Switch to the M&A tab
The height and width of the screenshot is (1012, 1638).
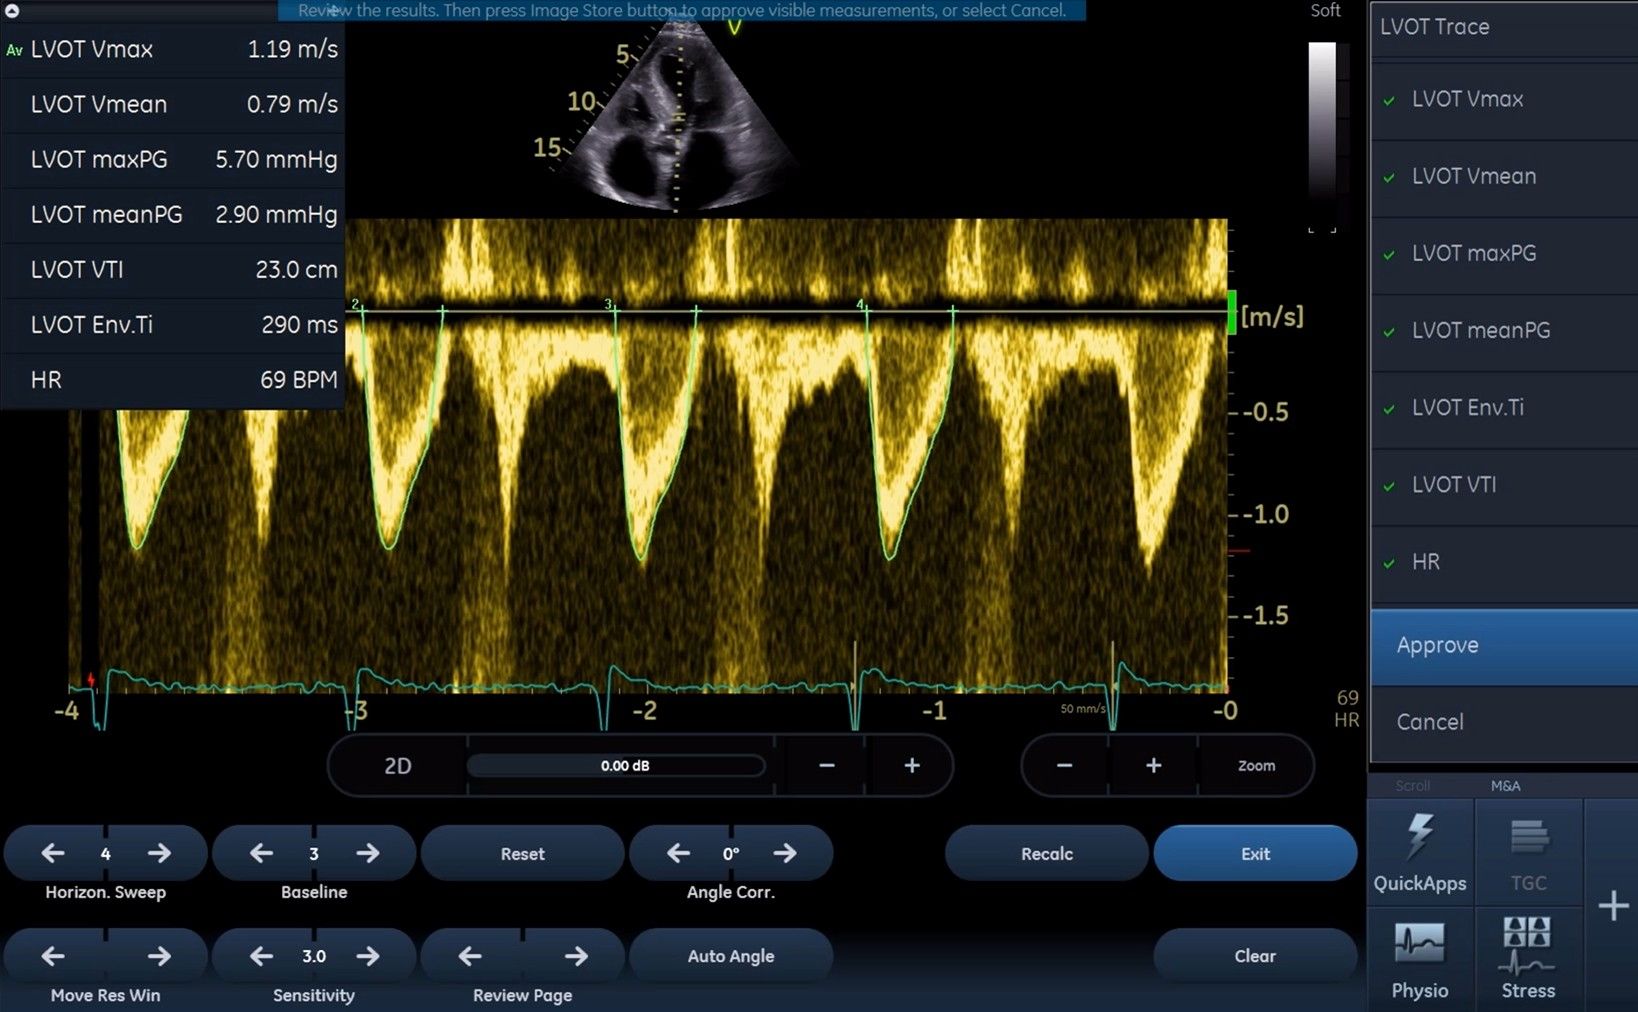click(x=1505, y=786)
